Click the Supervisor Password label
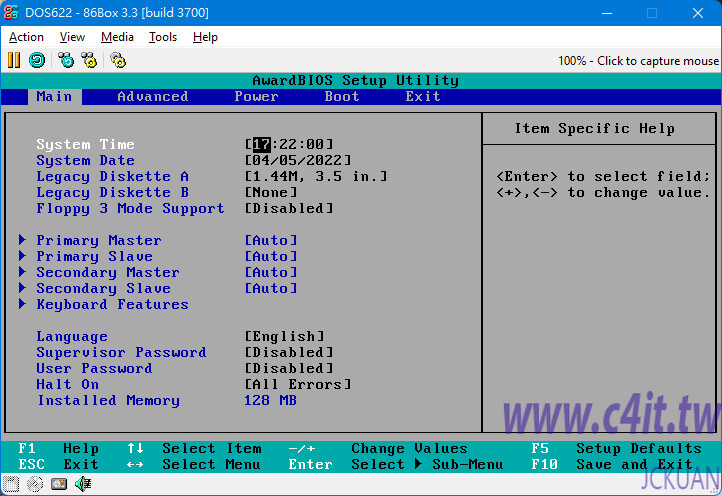This screenshot has height=496, width=722. coord(122,352)
